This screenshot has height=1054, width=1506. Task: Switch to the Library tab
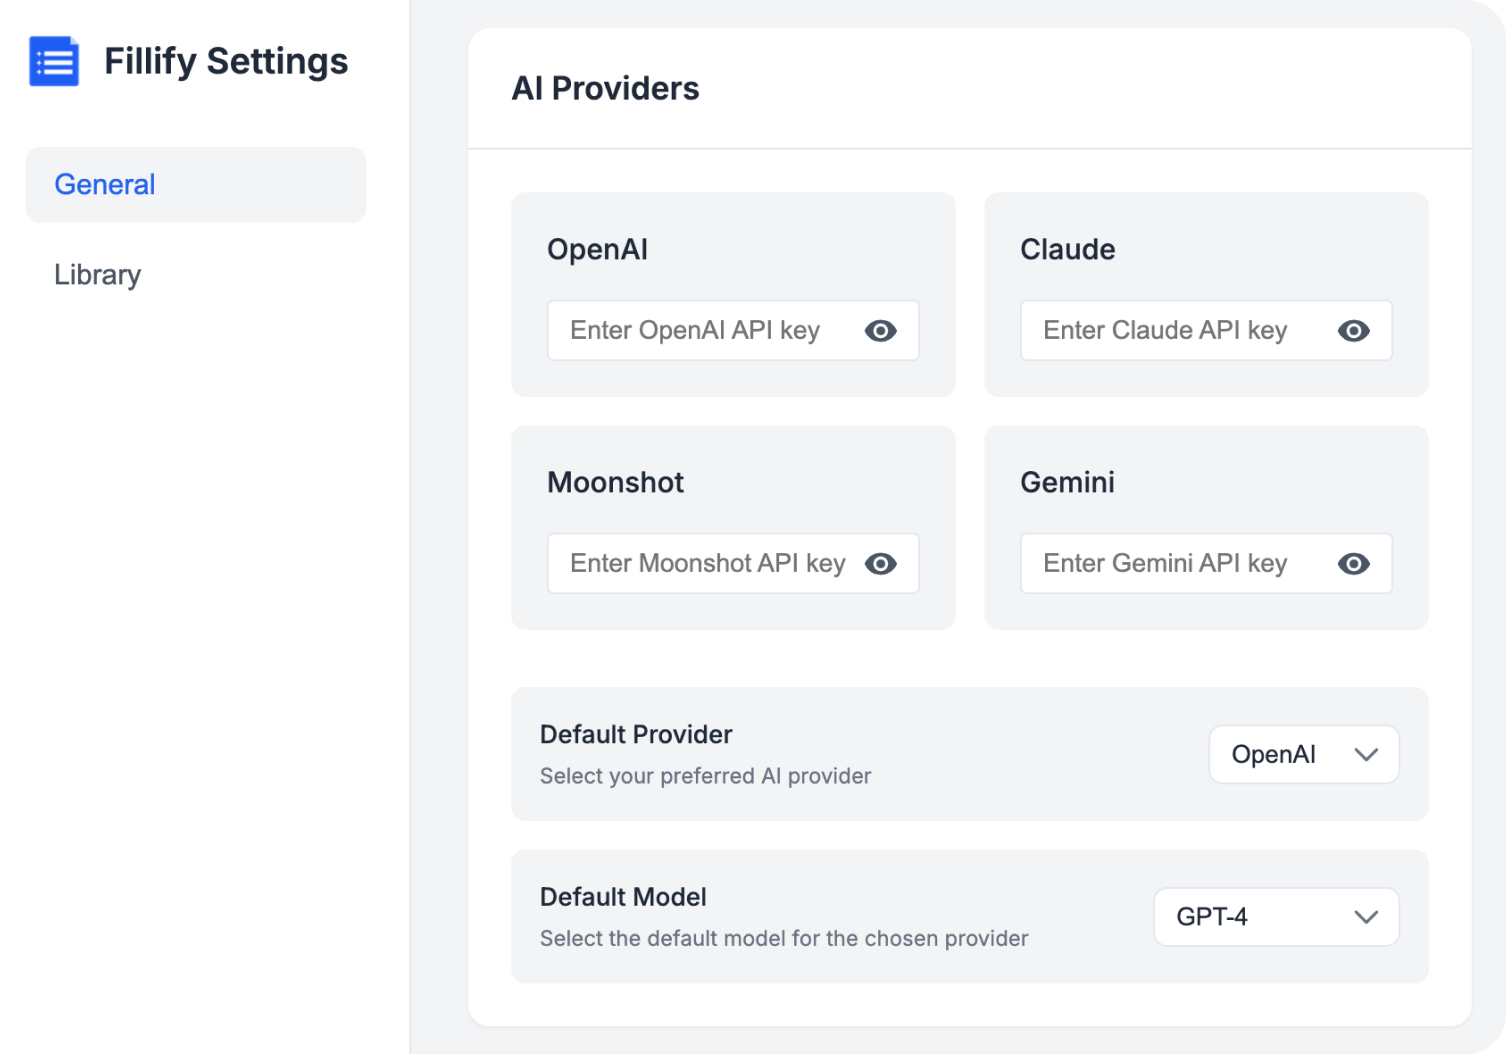[x=97, y=275]
